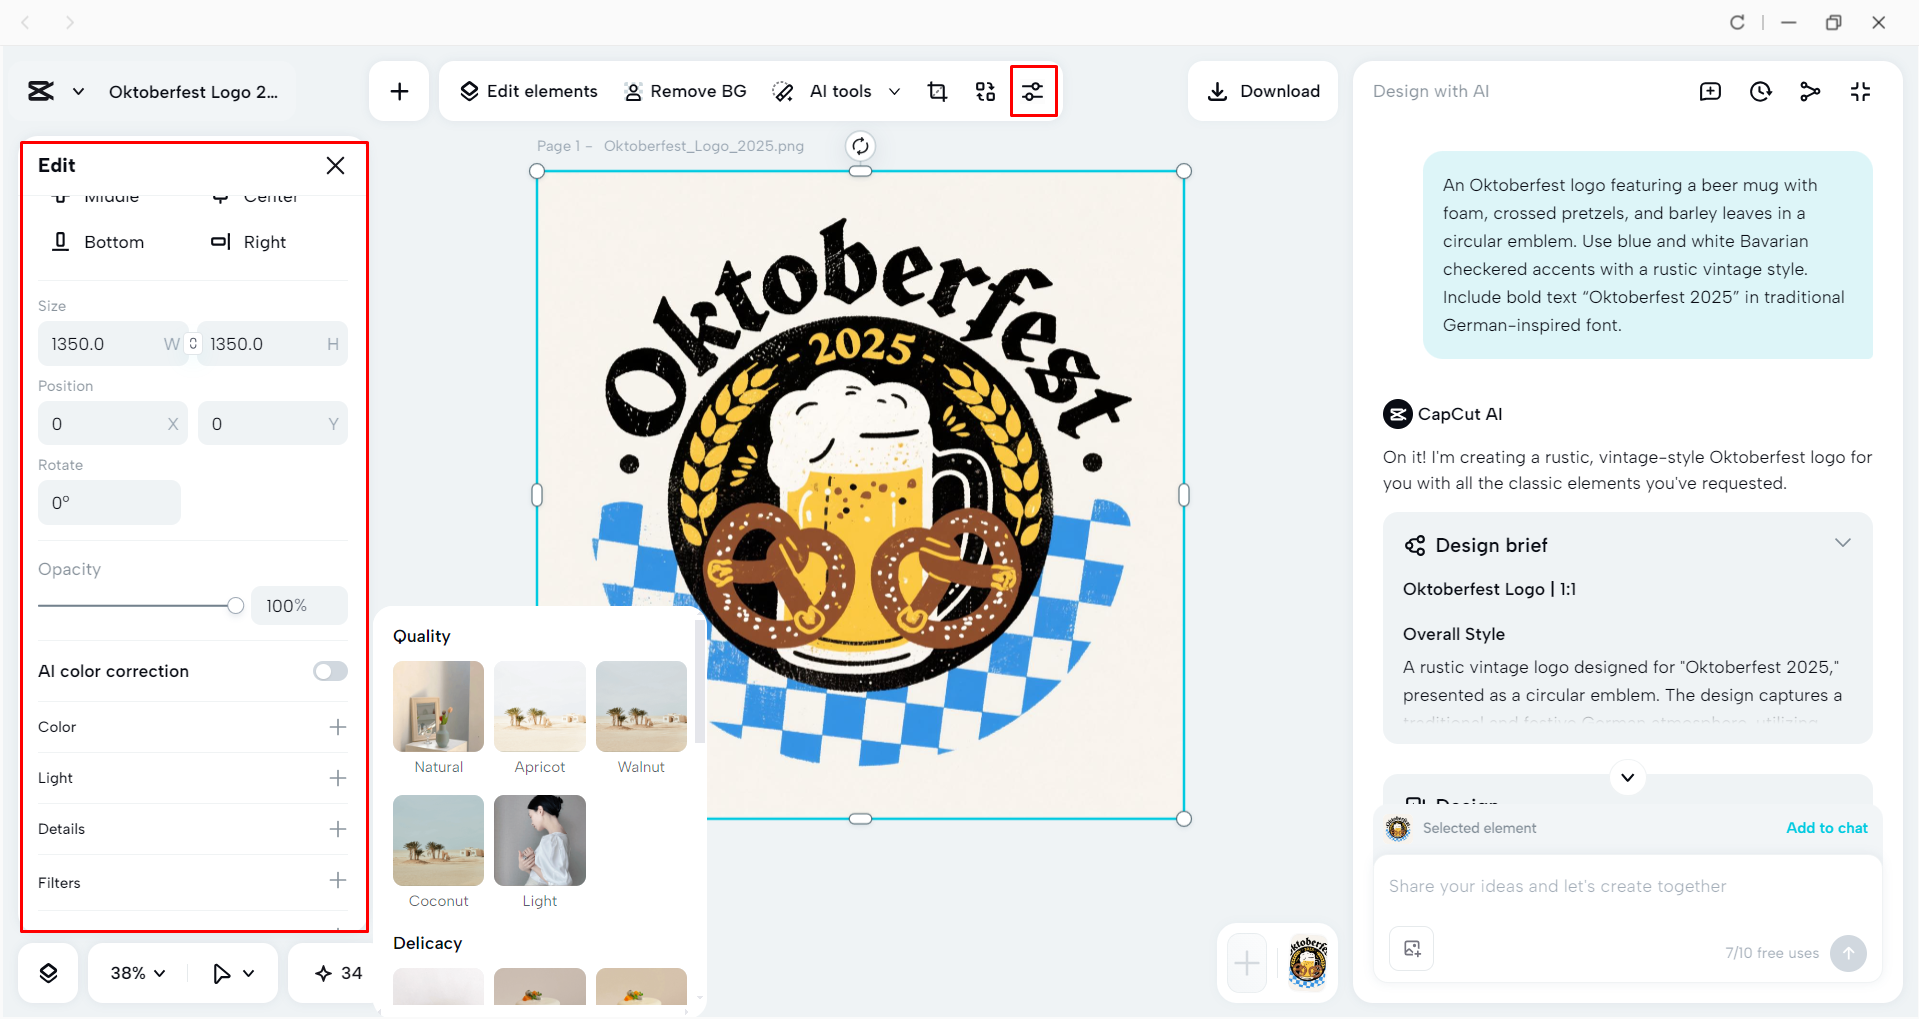1919x1019 pixels.
Task: Apply the Walnut filter
Action: click(641, 707)
